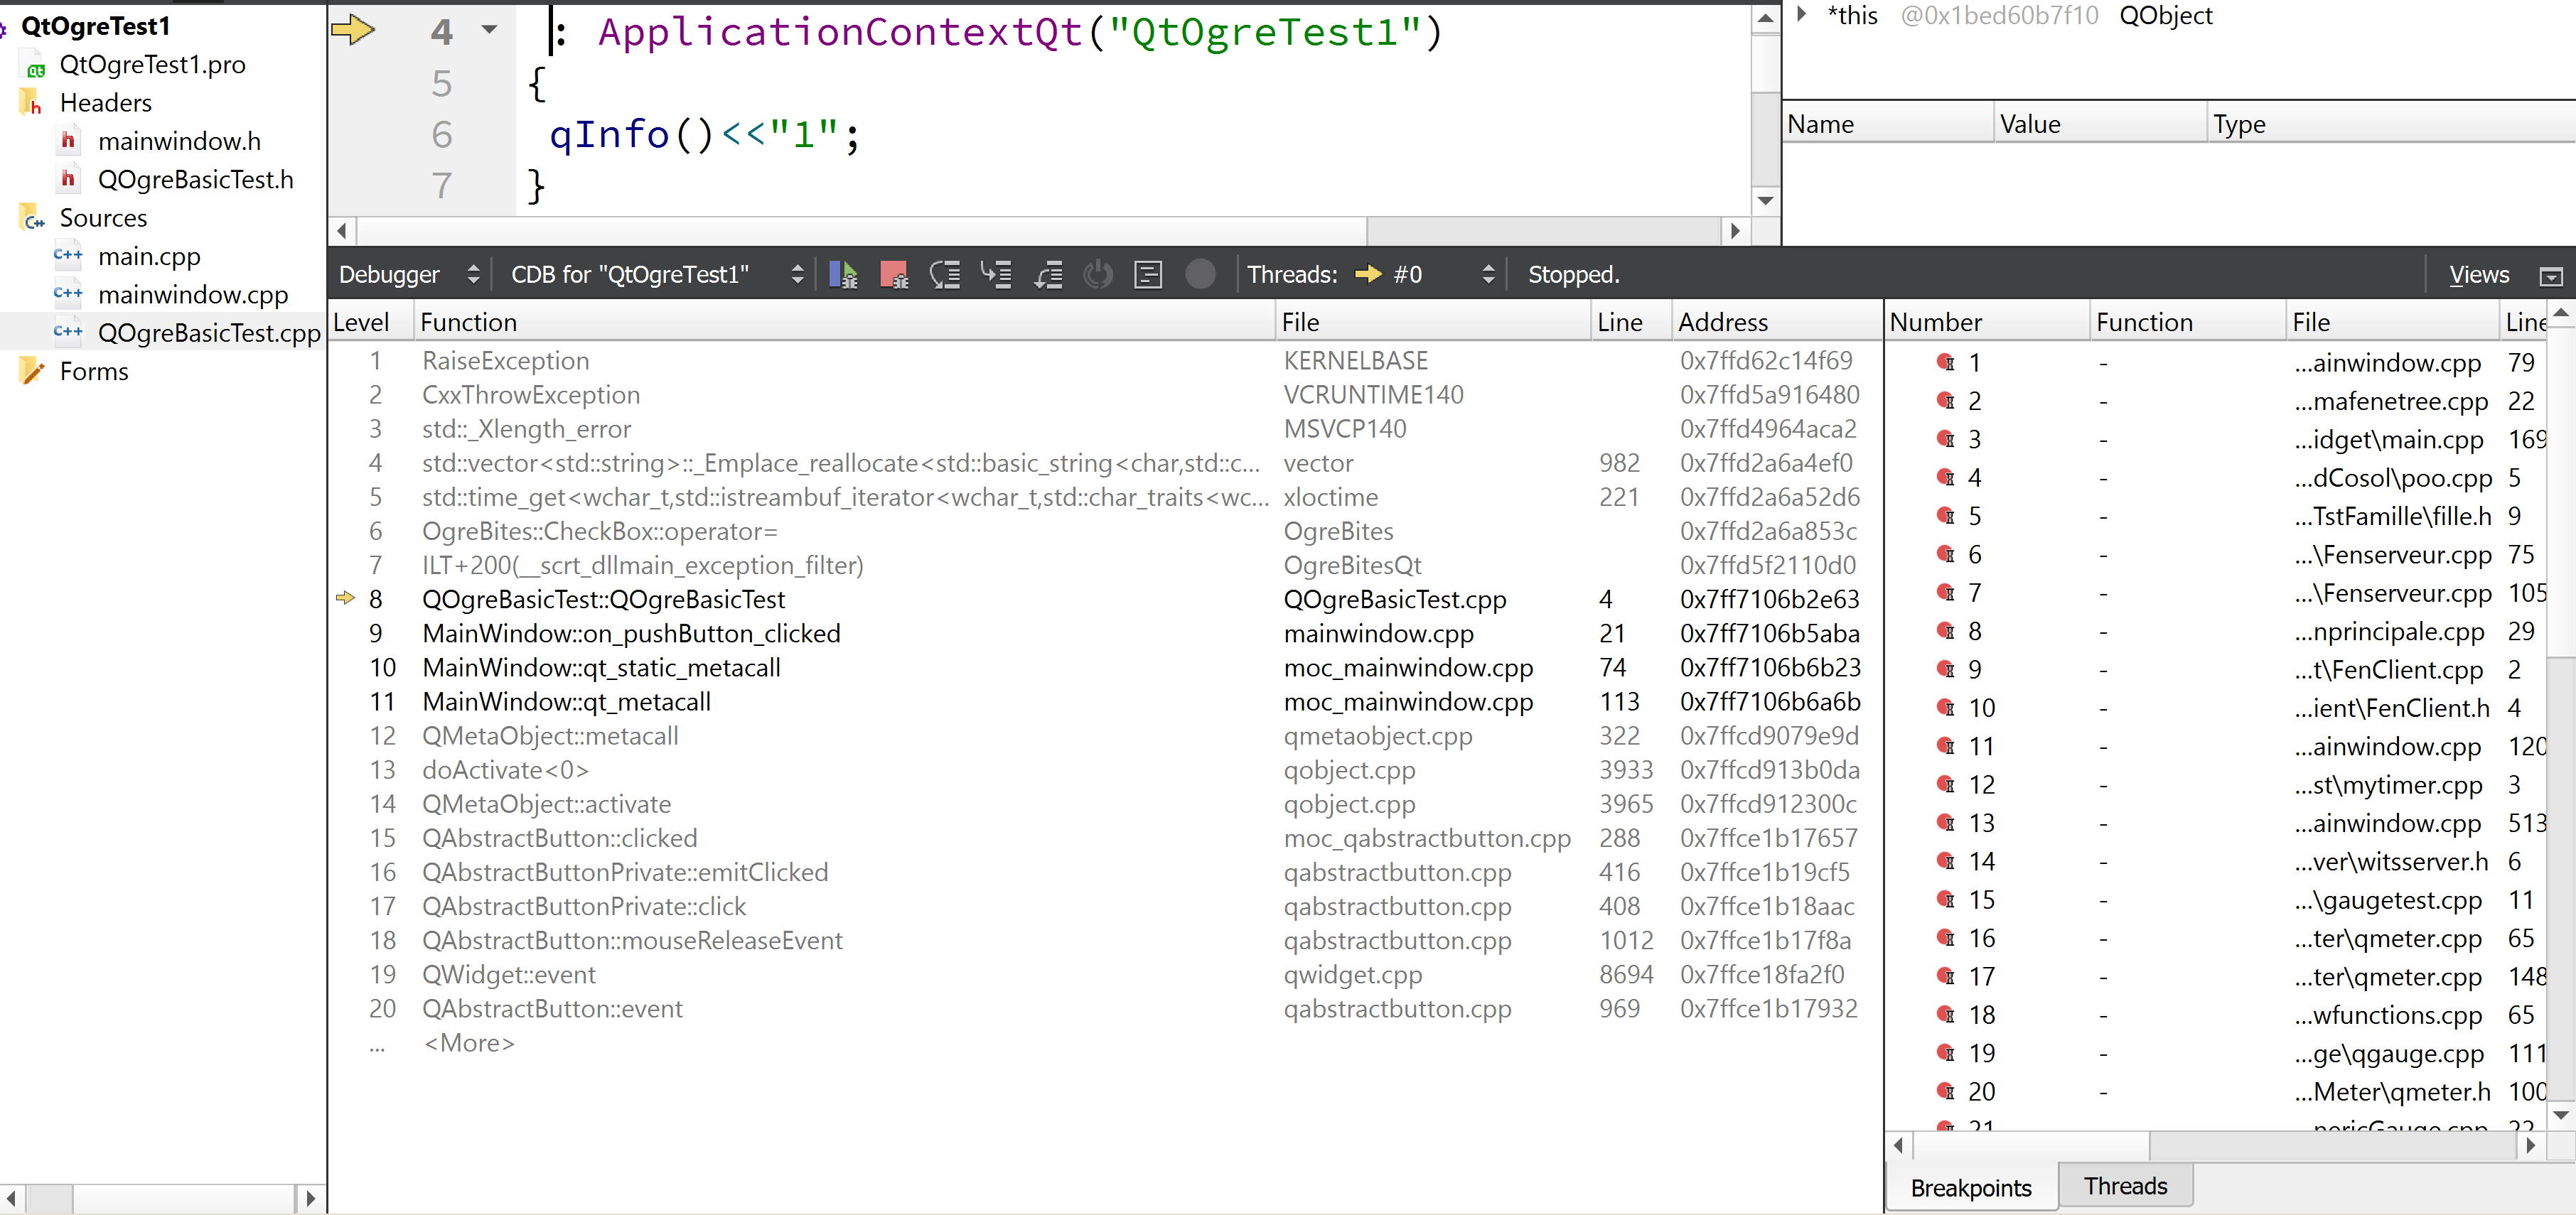Click the locals Type column header
Viewport: 2576px width, 1215px height.
point(2390,124)
